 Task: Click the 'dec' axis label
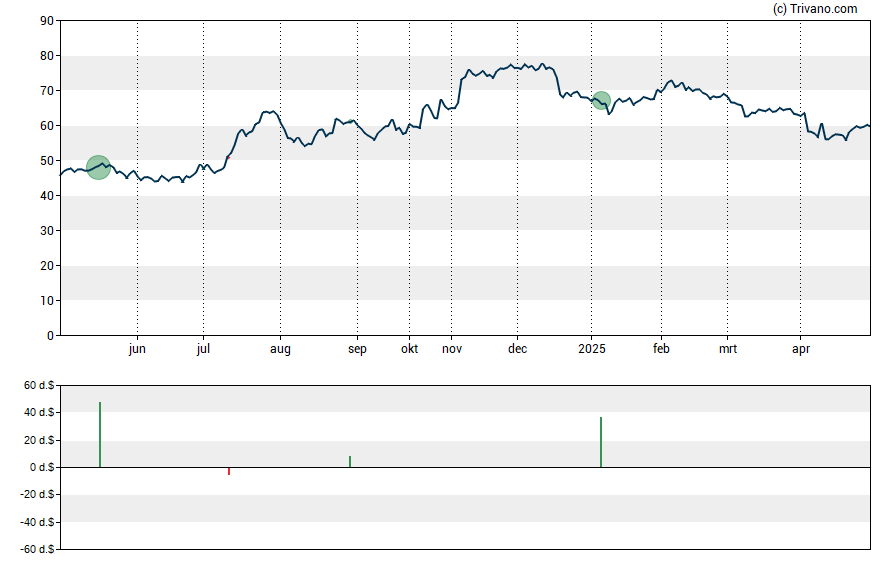(x=518, y=349)
